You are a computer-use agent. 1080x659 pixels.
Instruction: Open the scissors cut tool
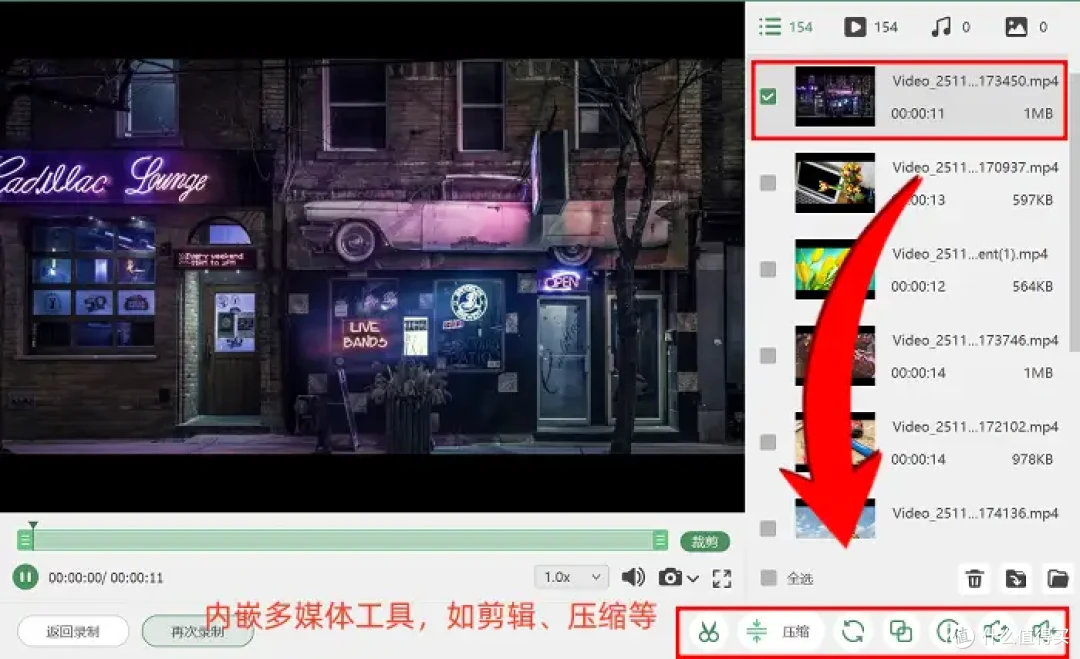(708, 631)
